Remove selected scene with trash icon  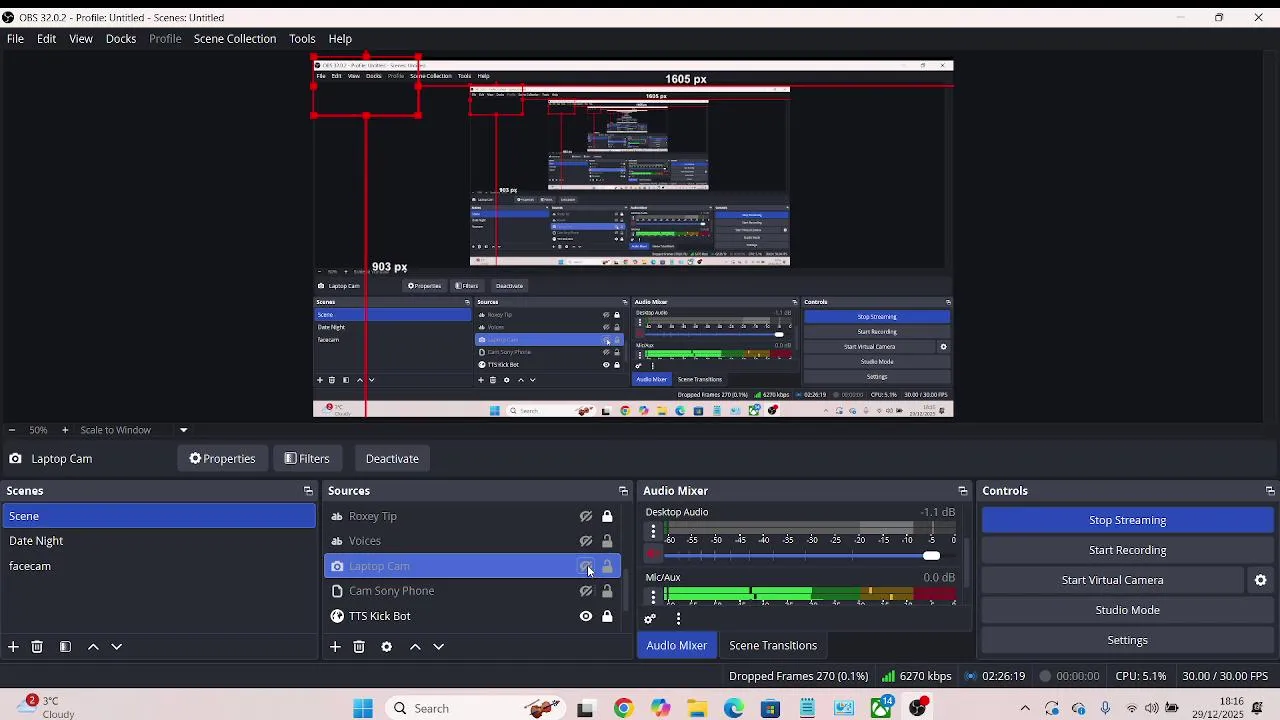pos(37,647)
